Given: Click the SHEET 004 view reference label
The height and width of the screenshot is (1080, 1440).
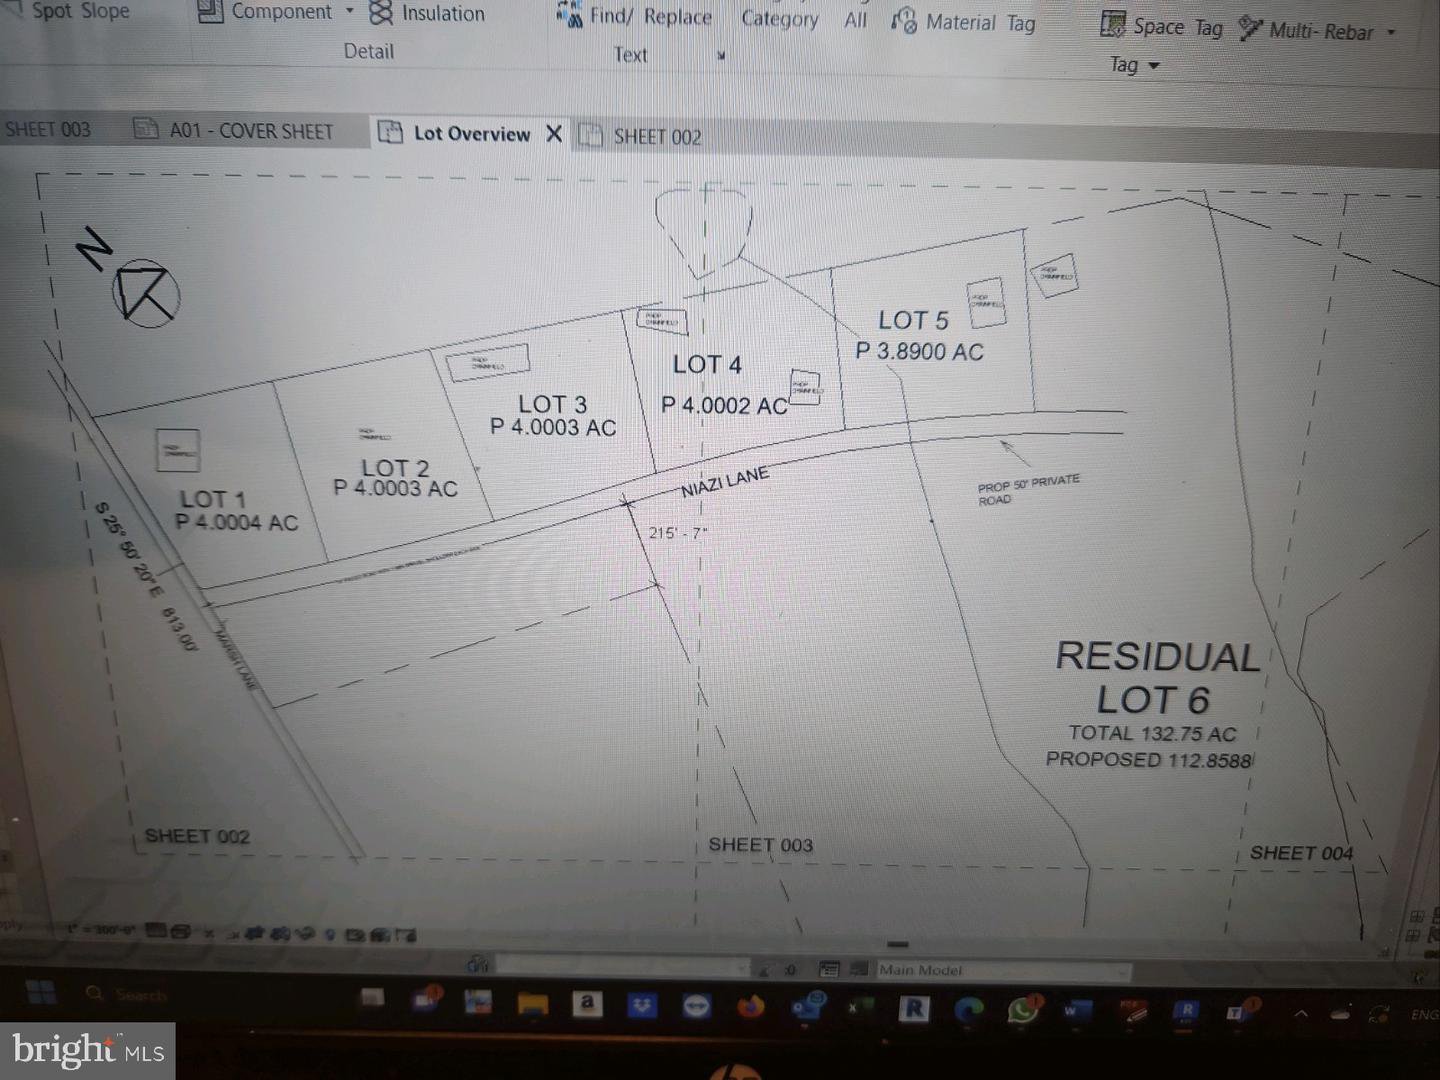Looking at the screenshot, I should pyautogui.click(x=1301, y=853).
